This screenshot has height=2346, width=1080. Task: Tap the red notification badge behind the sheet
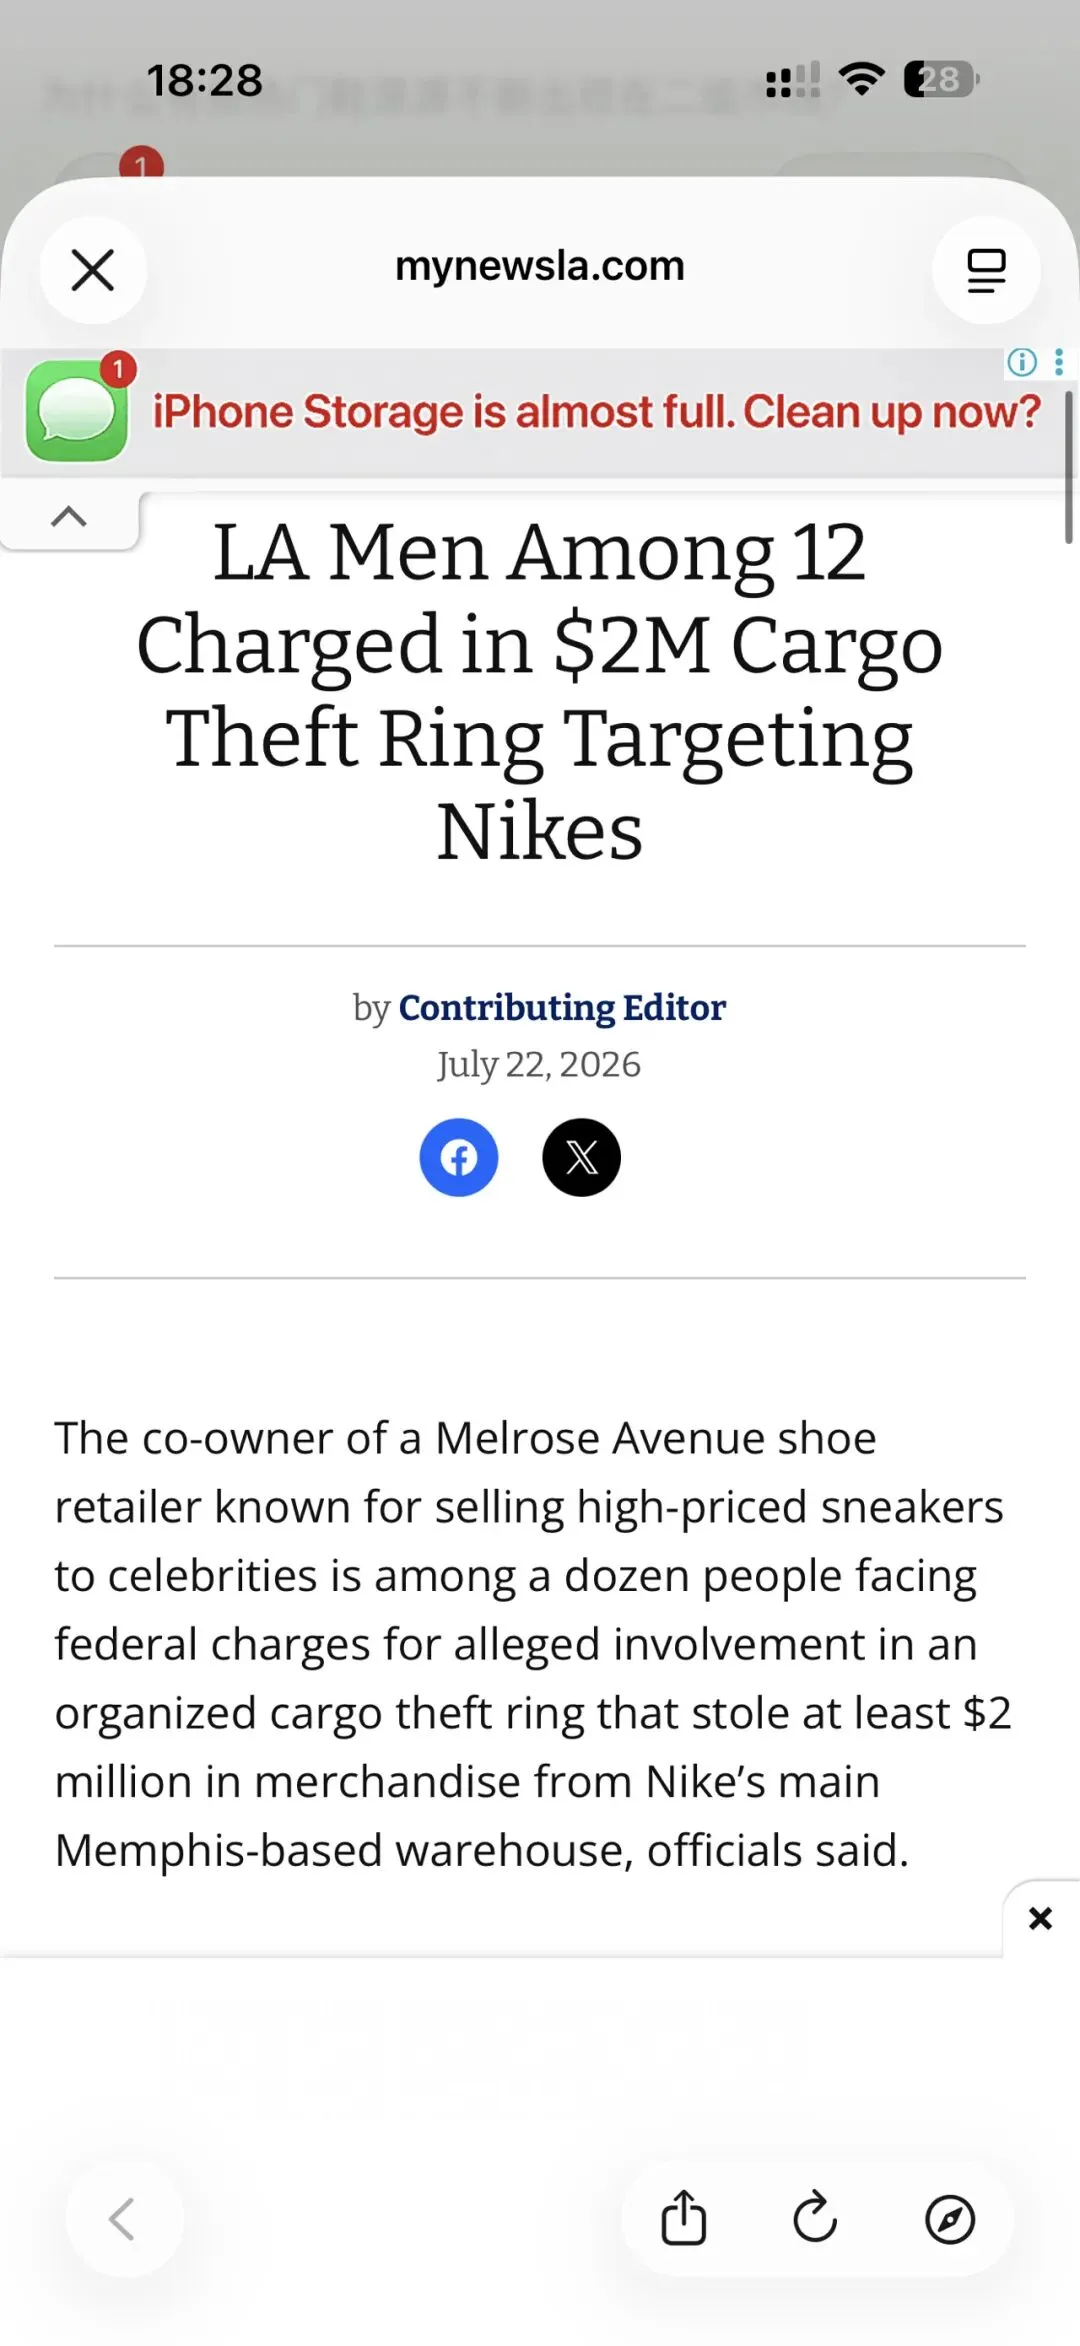[141, 163]
